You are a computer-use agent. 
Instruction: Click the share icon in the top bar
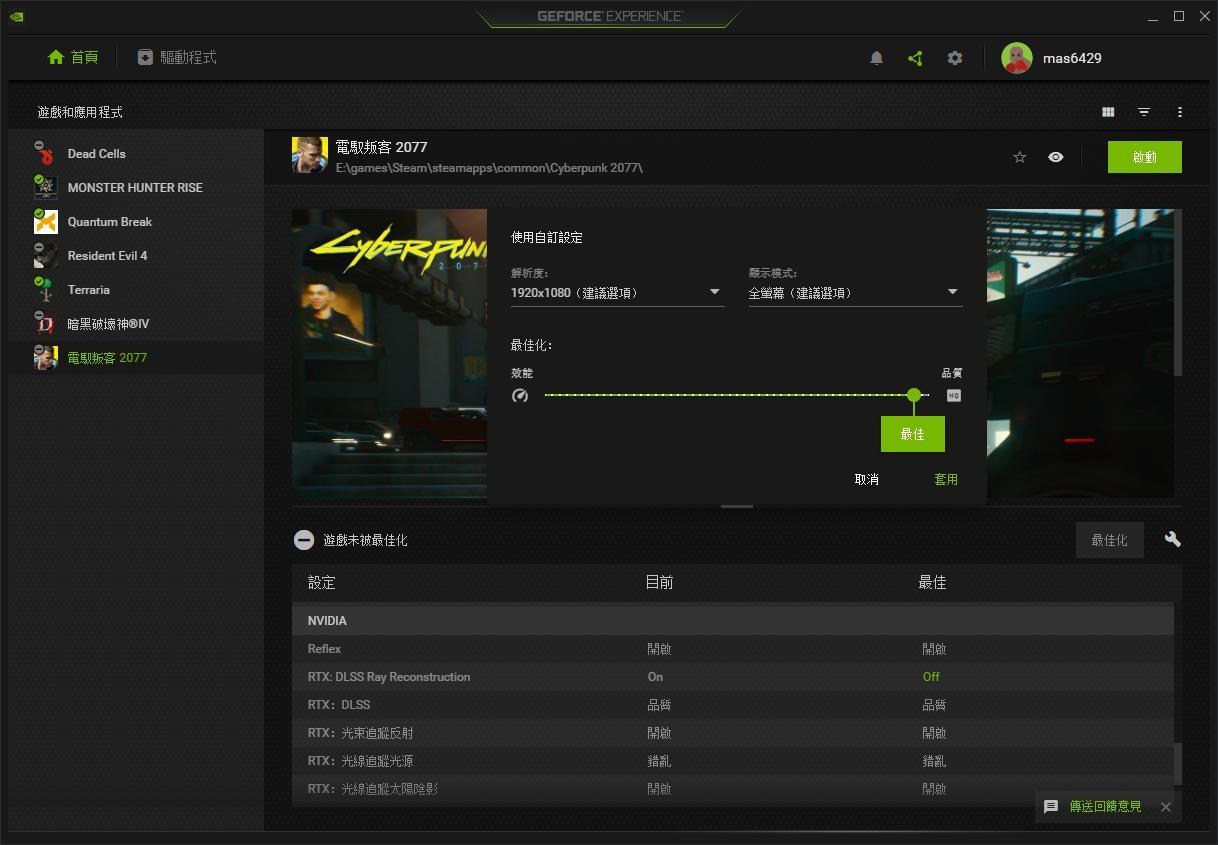click(914, 58)
